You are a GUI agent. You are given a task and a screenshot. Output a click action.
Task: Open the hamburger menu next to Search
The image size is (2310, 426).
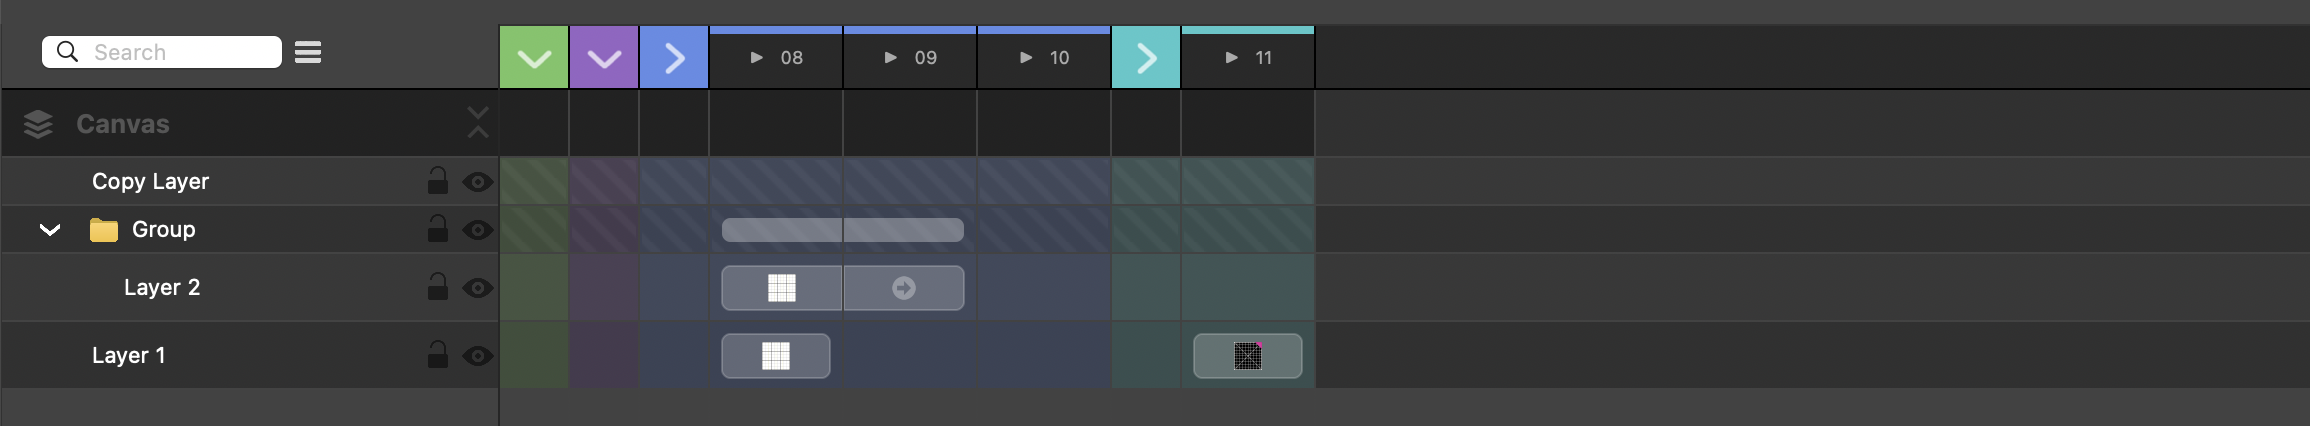click(308, 52)
